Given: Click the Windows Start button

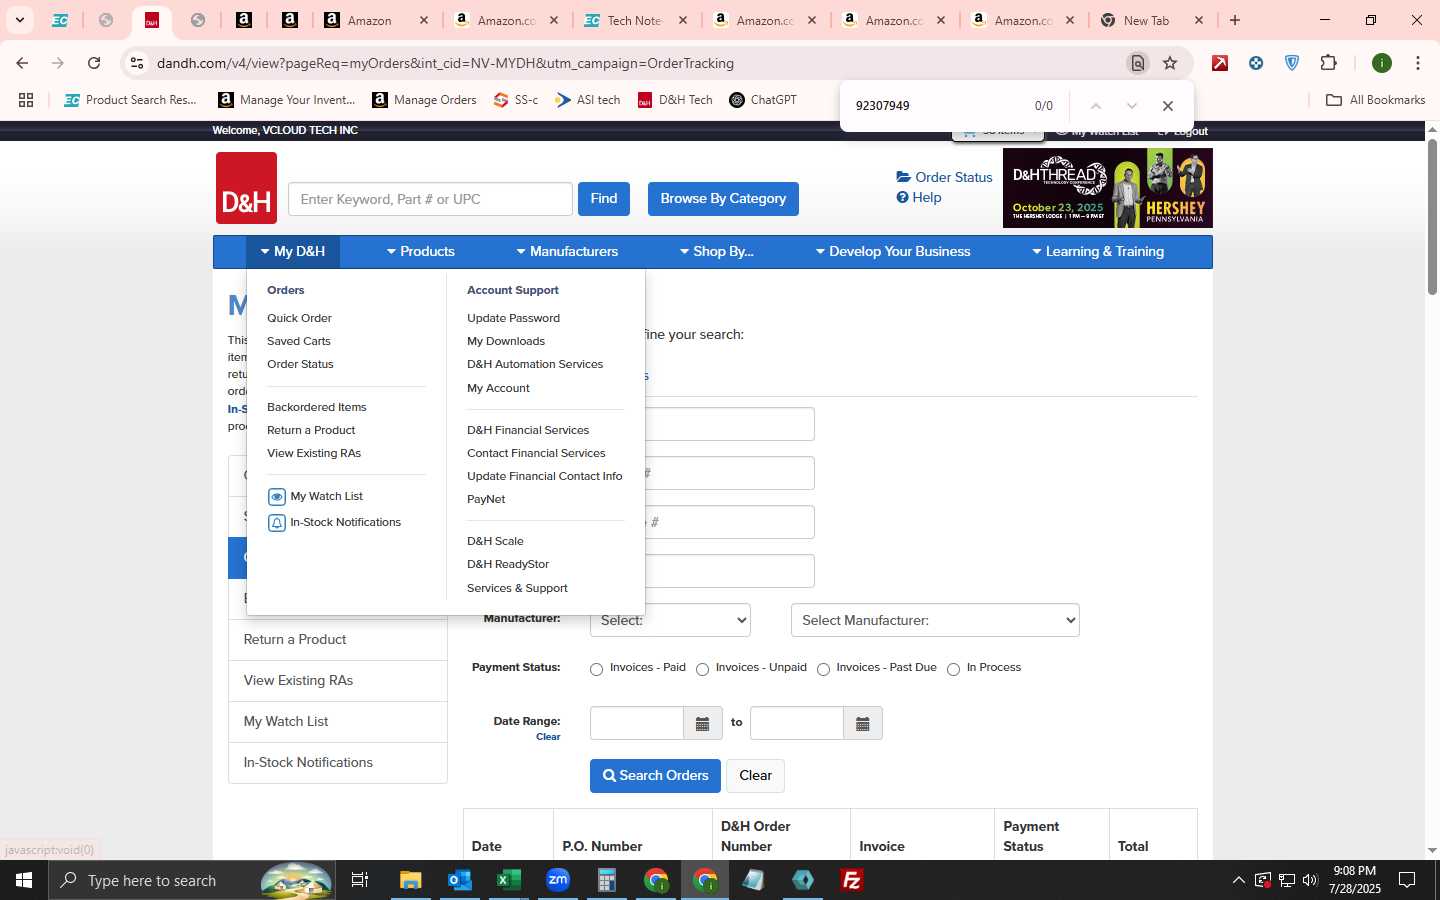Looking at the screenshot, I should [24, 880].
